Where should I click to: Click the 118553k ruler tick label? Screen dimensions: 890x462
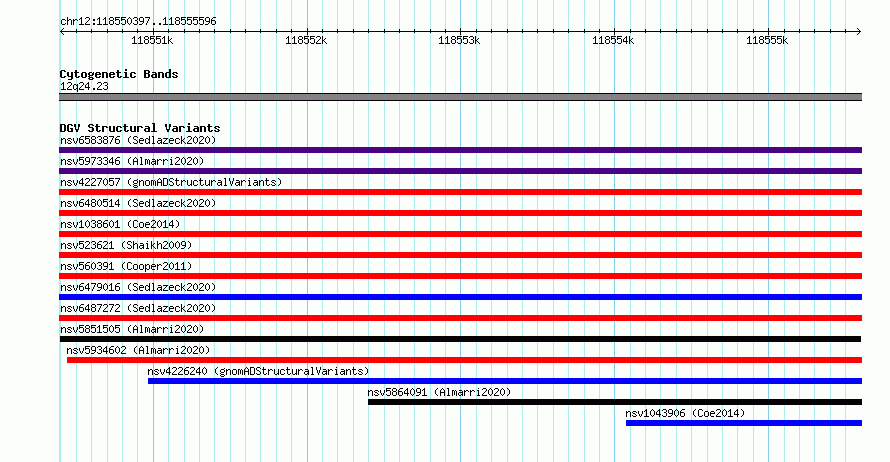pos(459,40)
